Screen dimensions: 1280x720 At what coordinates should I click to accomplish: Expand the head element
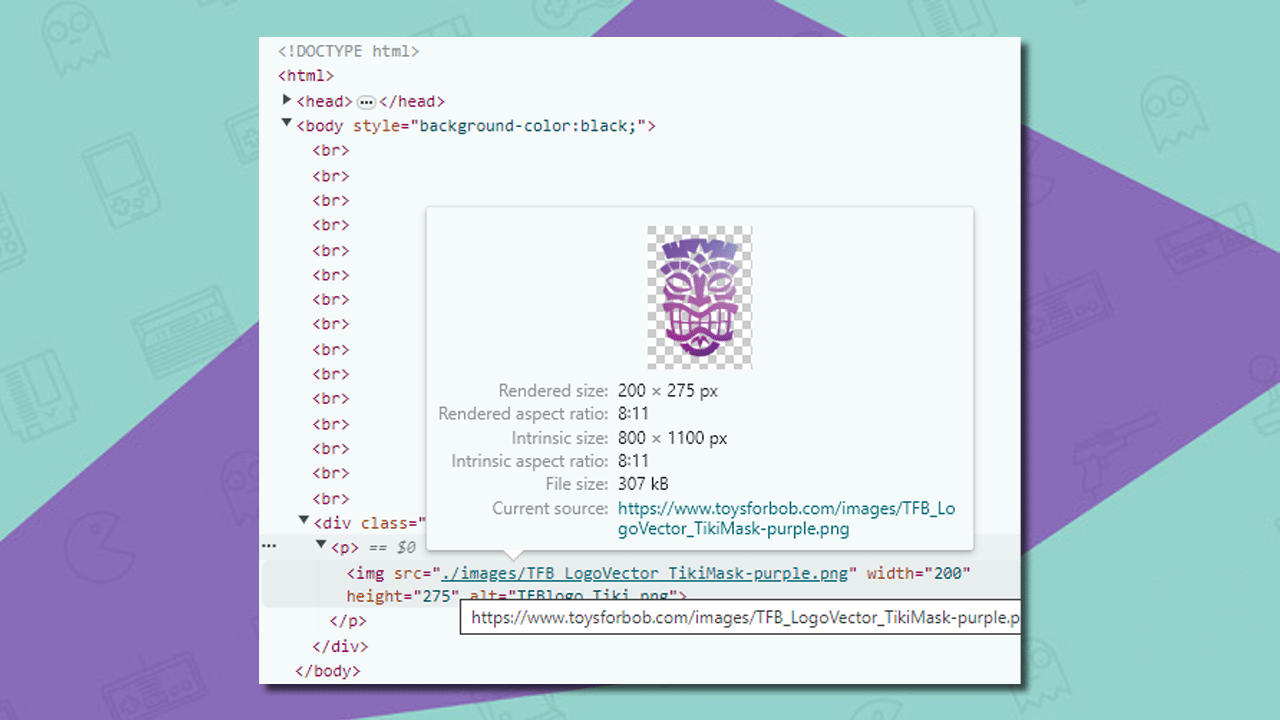287,100
